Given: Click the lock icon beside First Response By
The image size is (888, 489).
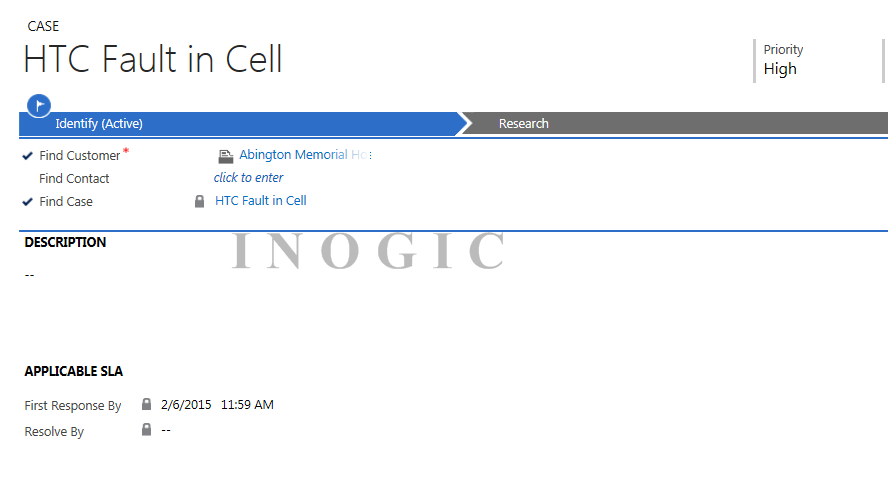Looking at the screenshot, I should 146,404.
